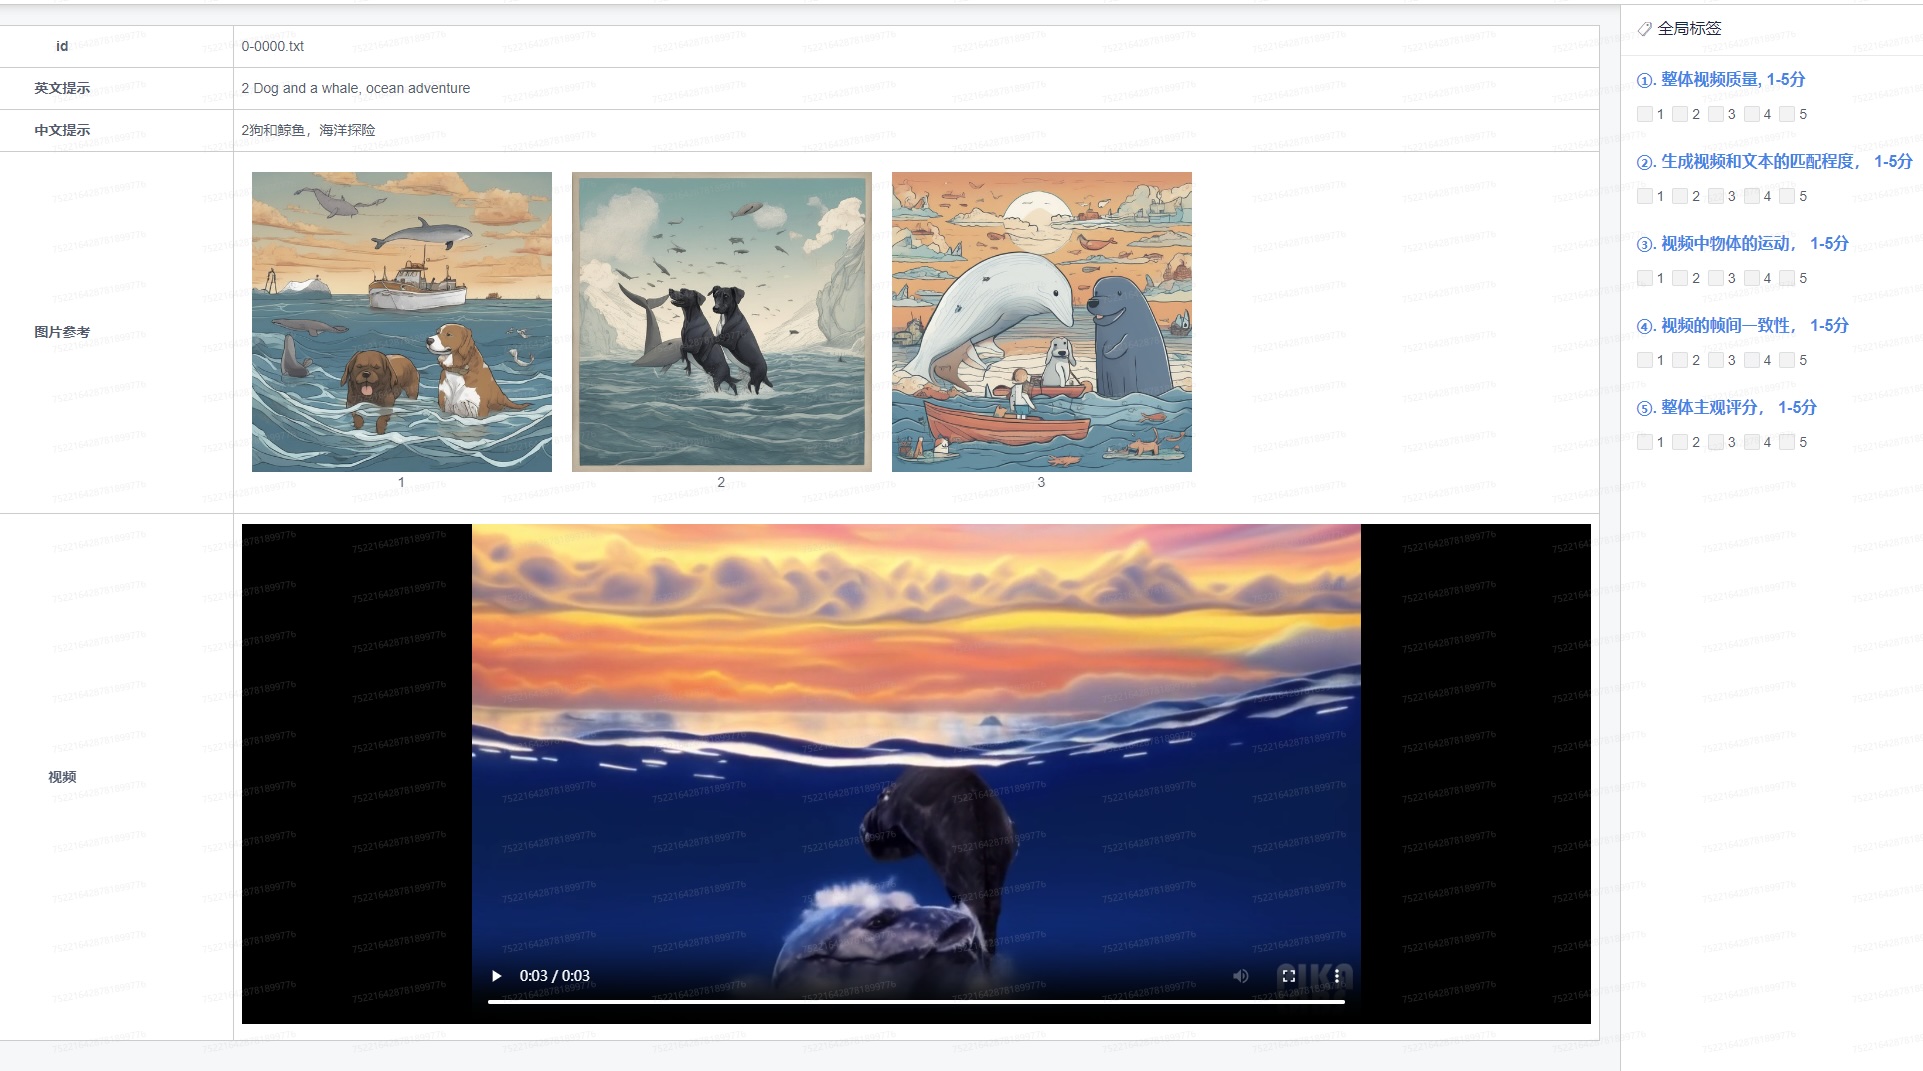Rate 视频中物体的运动 as 1

click(1645, 278)
